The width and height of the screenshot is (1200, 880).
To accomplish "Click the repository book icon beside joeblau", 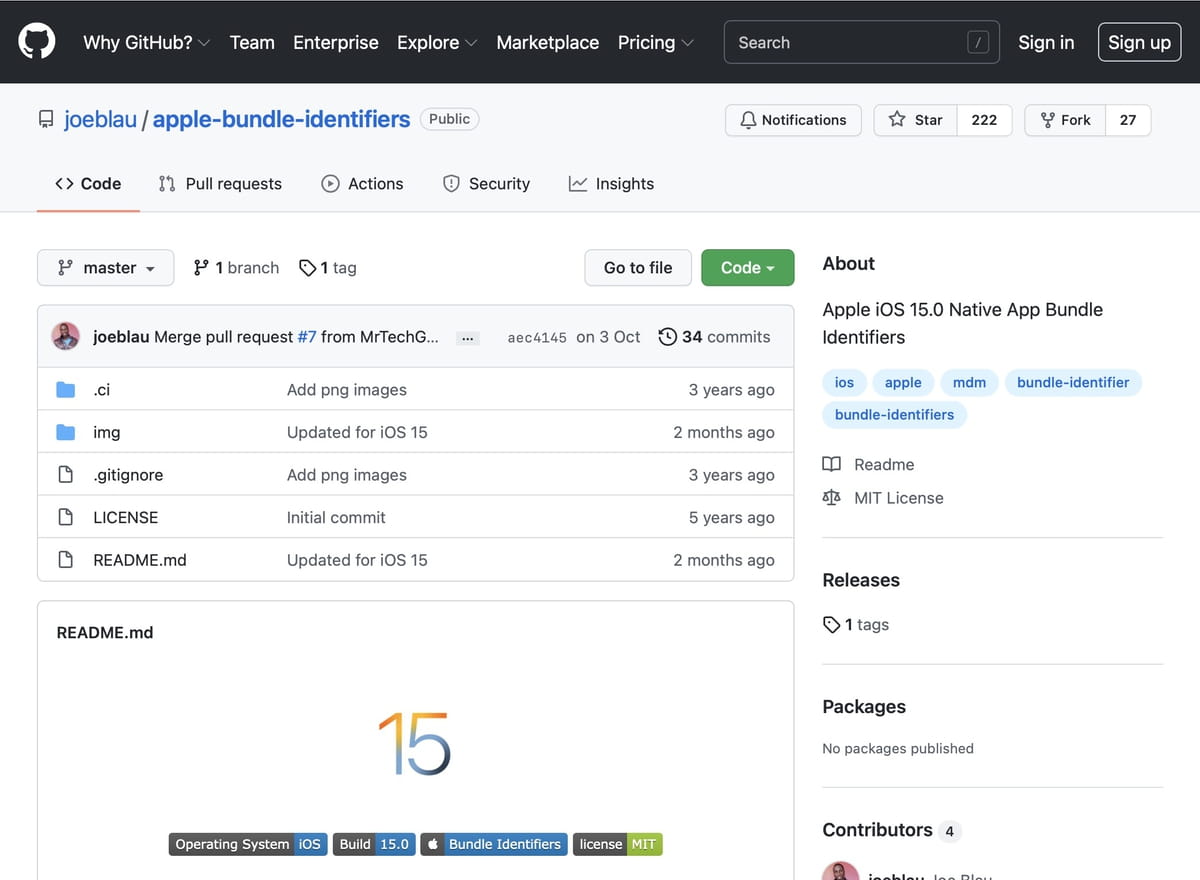I will coord(46,120).
